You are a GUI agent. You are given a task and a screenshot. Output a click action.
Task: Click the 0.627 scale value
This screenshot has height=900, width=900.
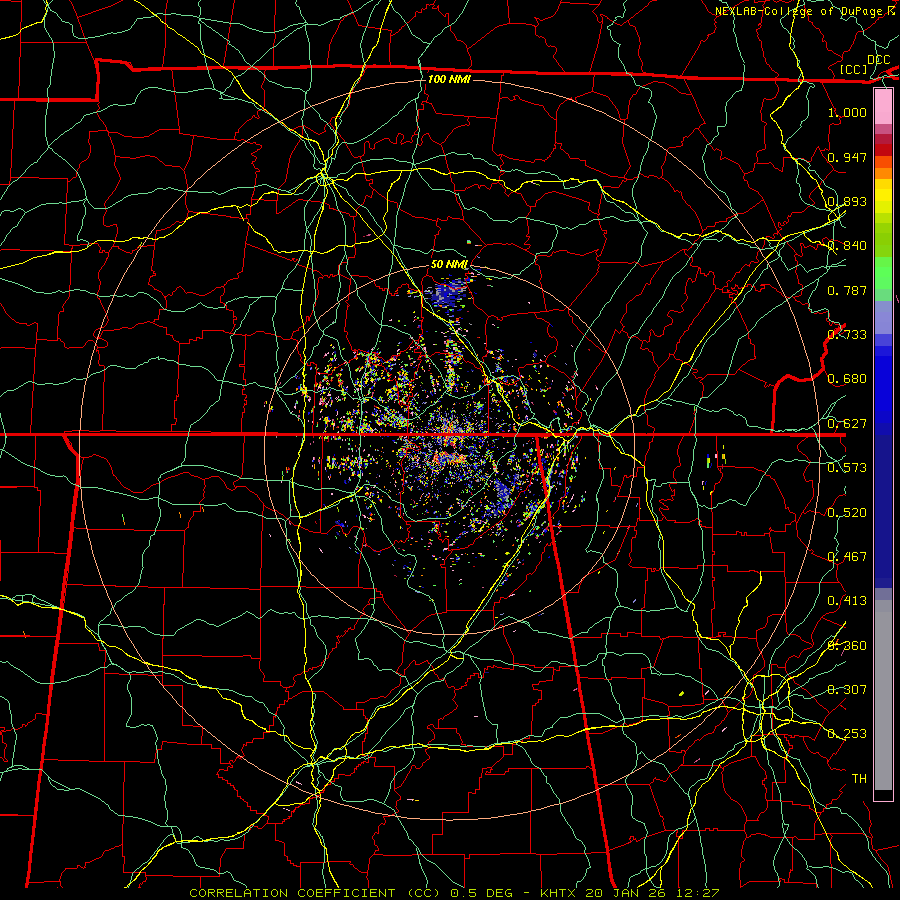pos(847,424)
